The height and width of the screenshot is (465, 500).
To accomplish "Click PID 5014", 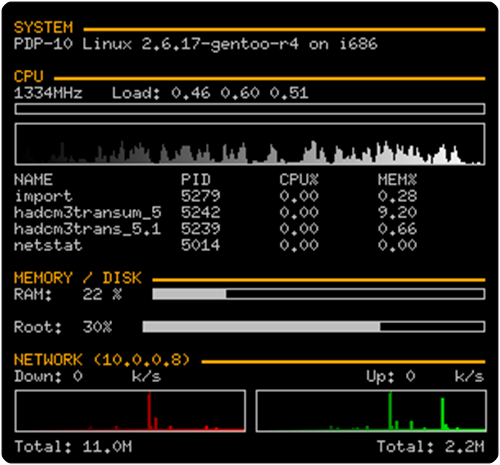I will coord(201,245).
